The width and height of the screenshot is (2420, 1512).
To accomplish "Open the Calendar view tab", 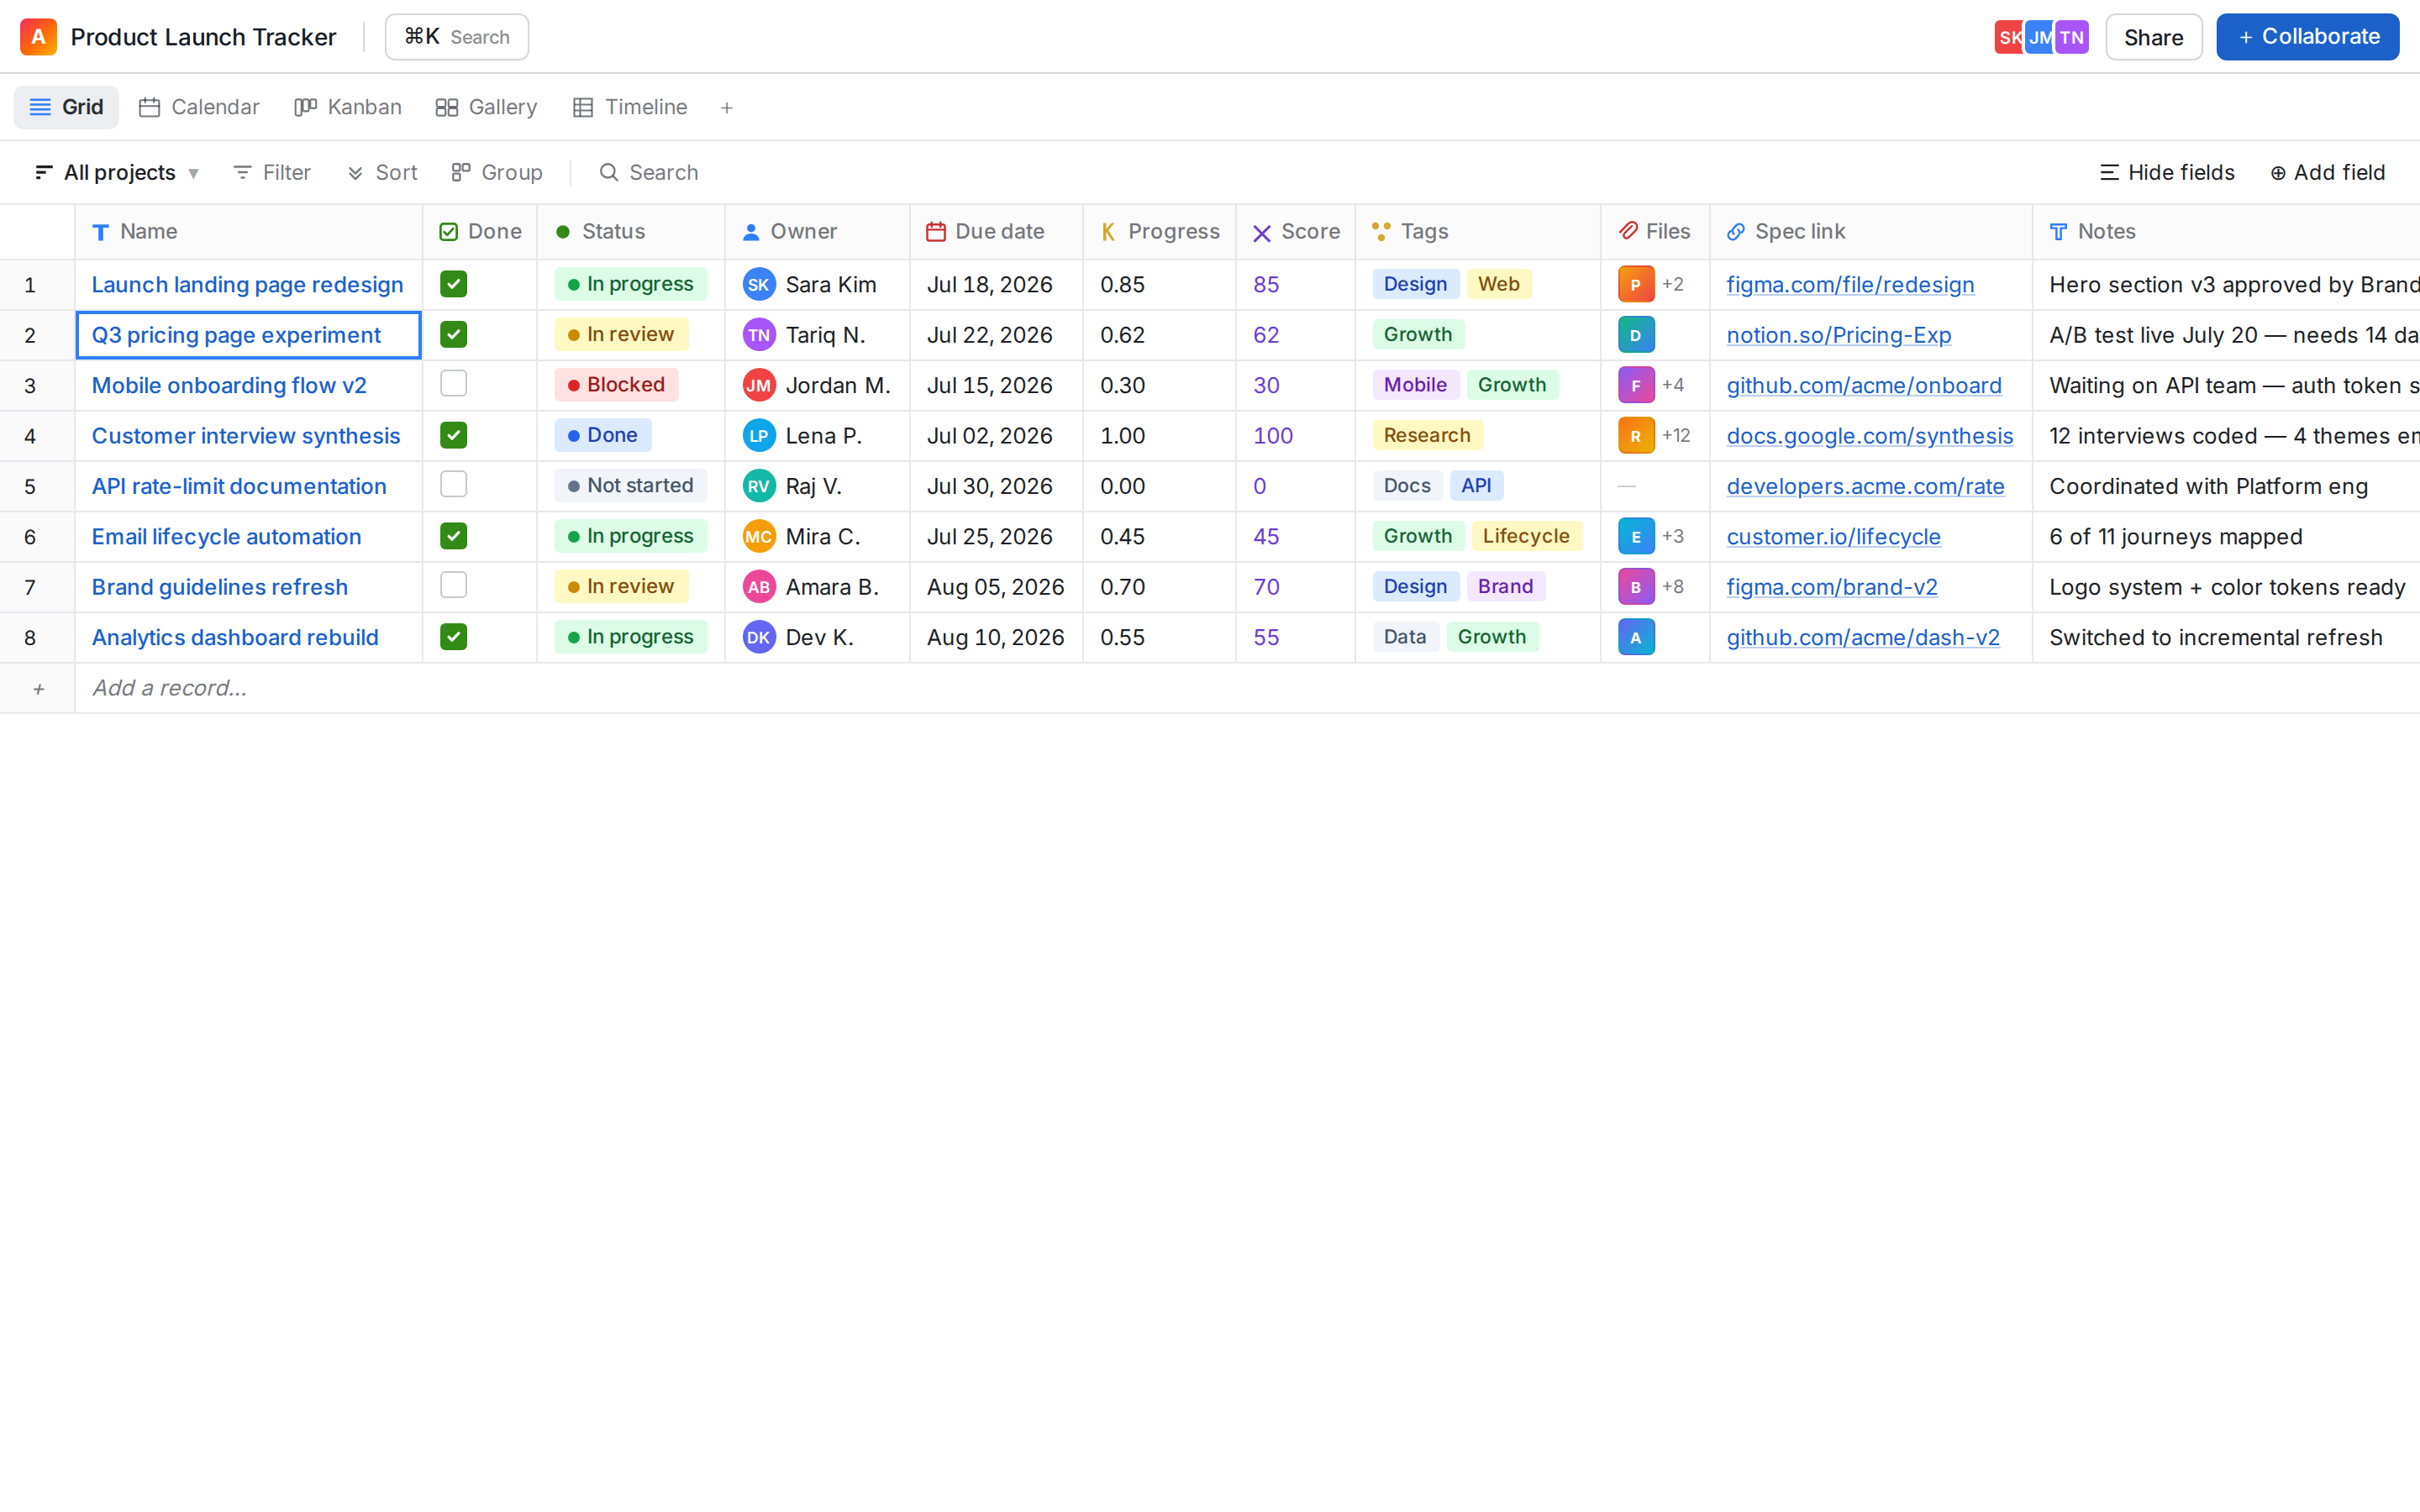I will point(199,107).
